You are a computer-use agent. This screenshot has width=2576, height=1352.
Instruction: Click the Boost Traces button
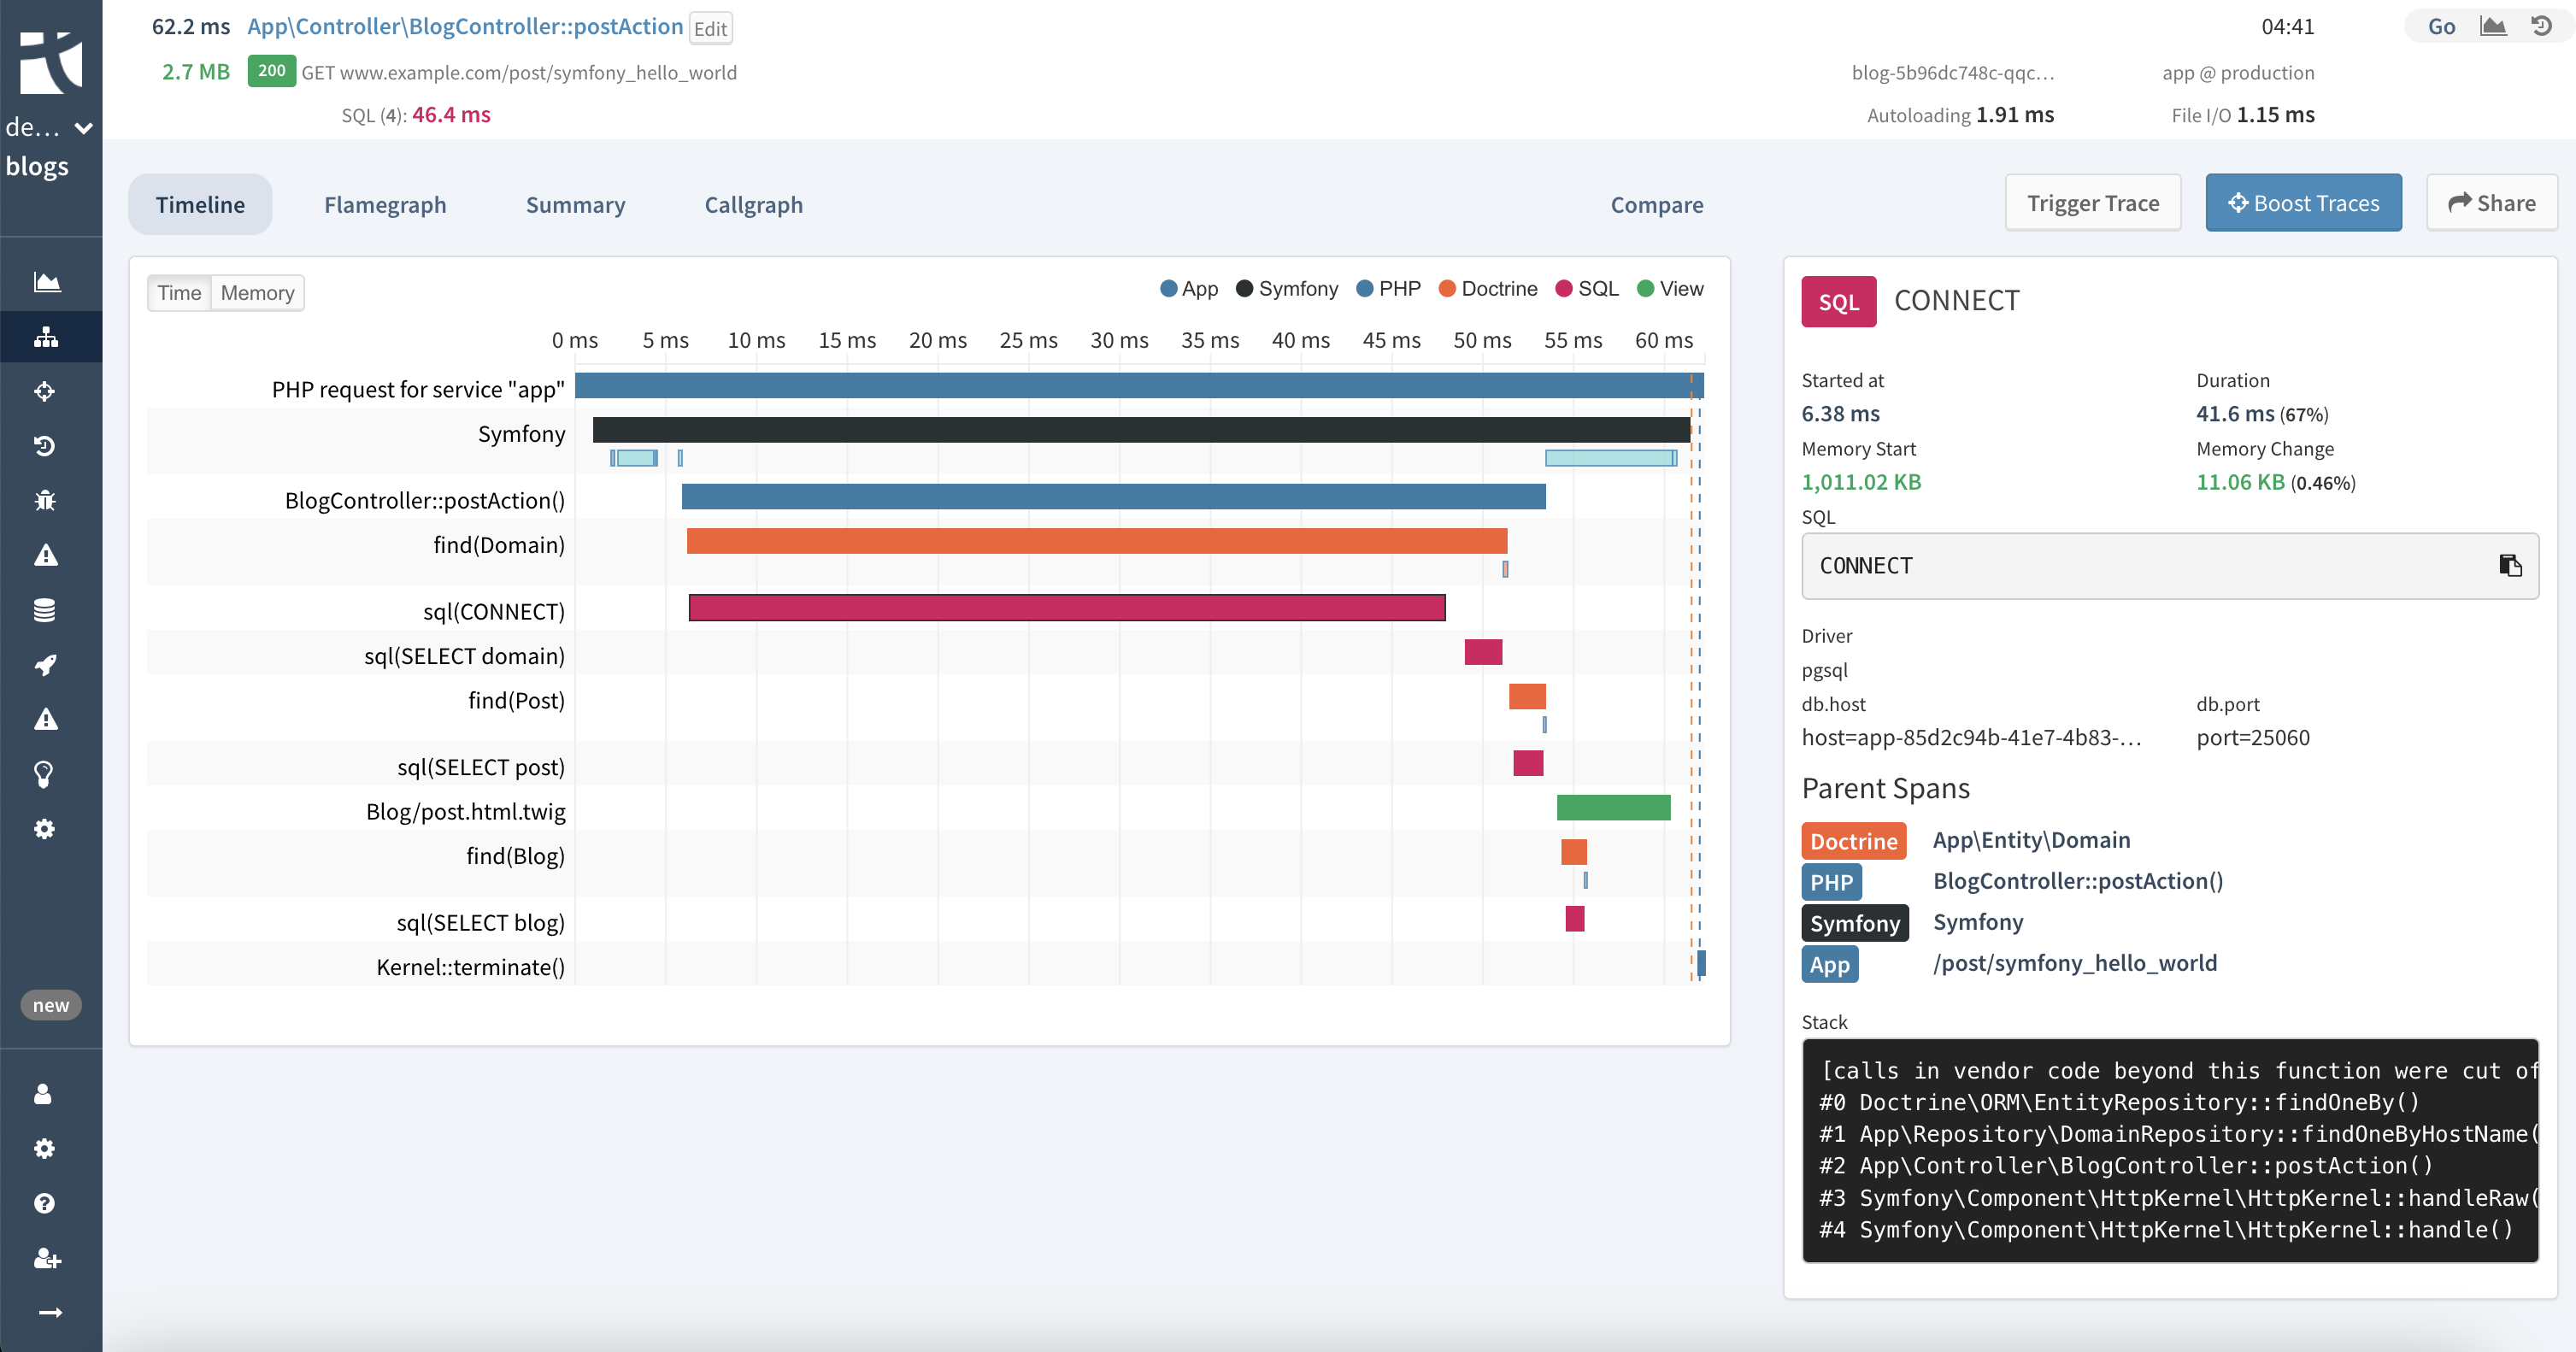pos(2303,203)
